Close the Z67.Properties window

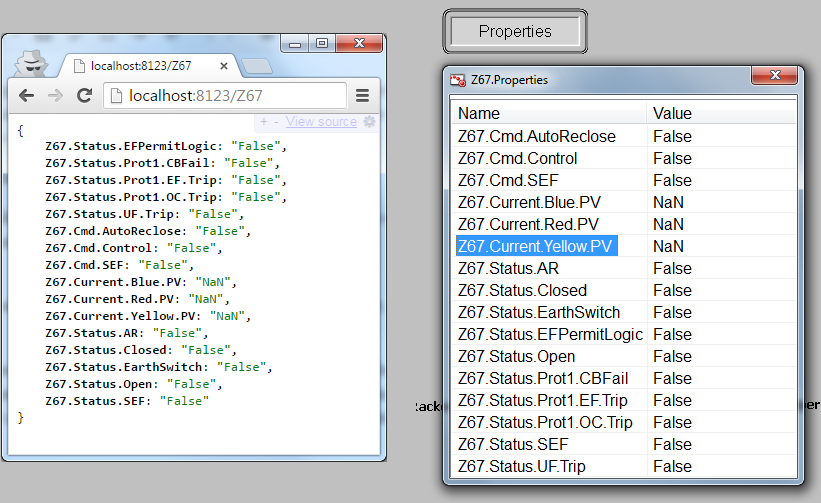[x=775, y=75]
